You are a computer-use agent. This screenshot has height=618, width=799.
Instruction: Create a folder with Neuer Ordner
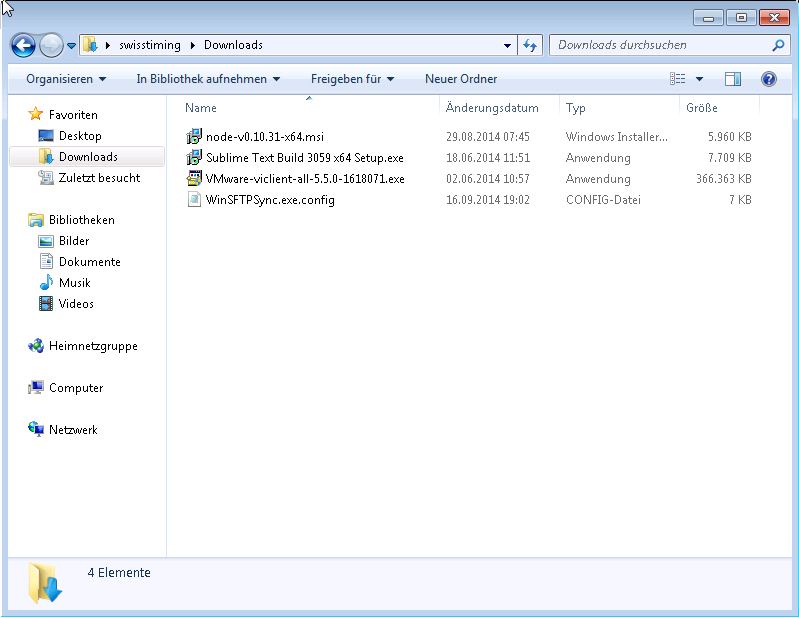coord(461,79)
